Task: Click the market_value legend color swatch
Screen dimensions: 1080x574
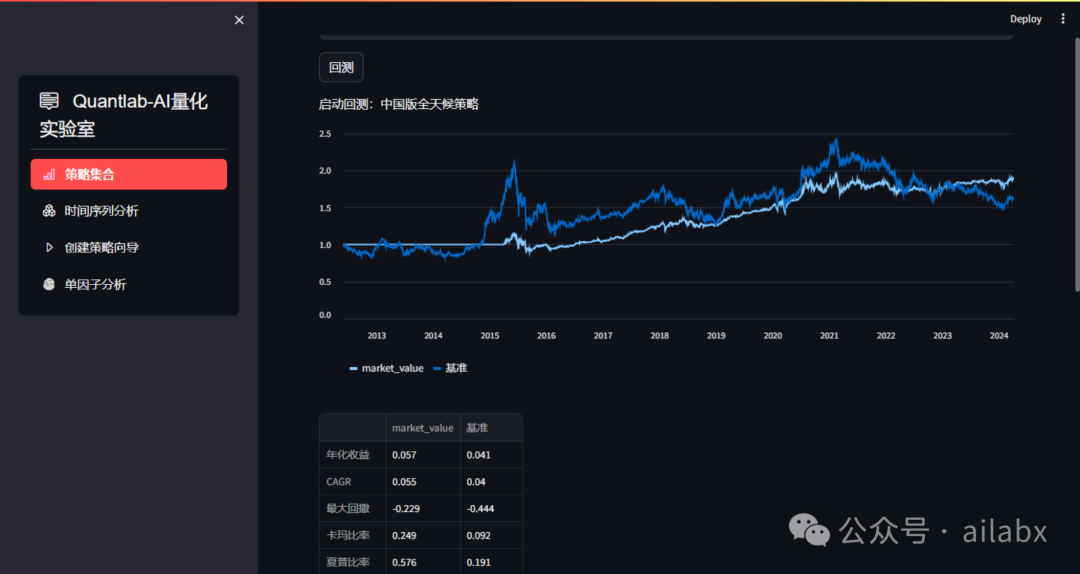Action: [353, 369]
